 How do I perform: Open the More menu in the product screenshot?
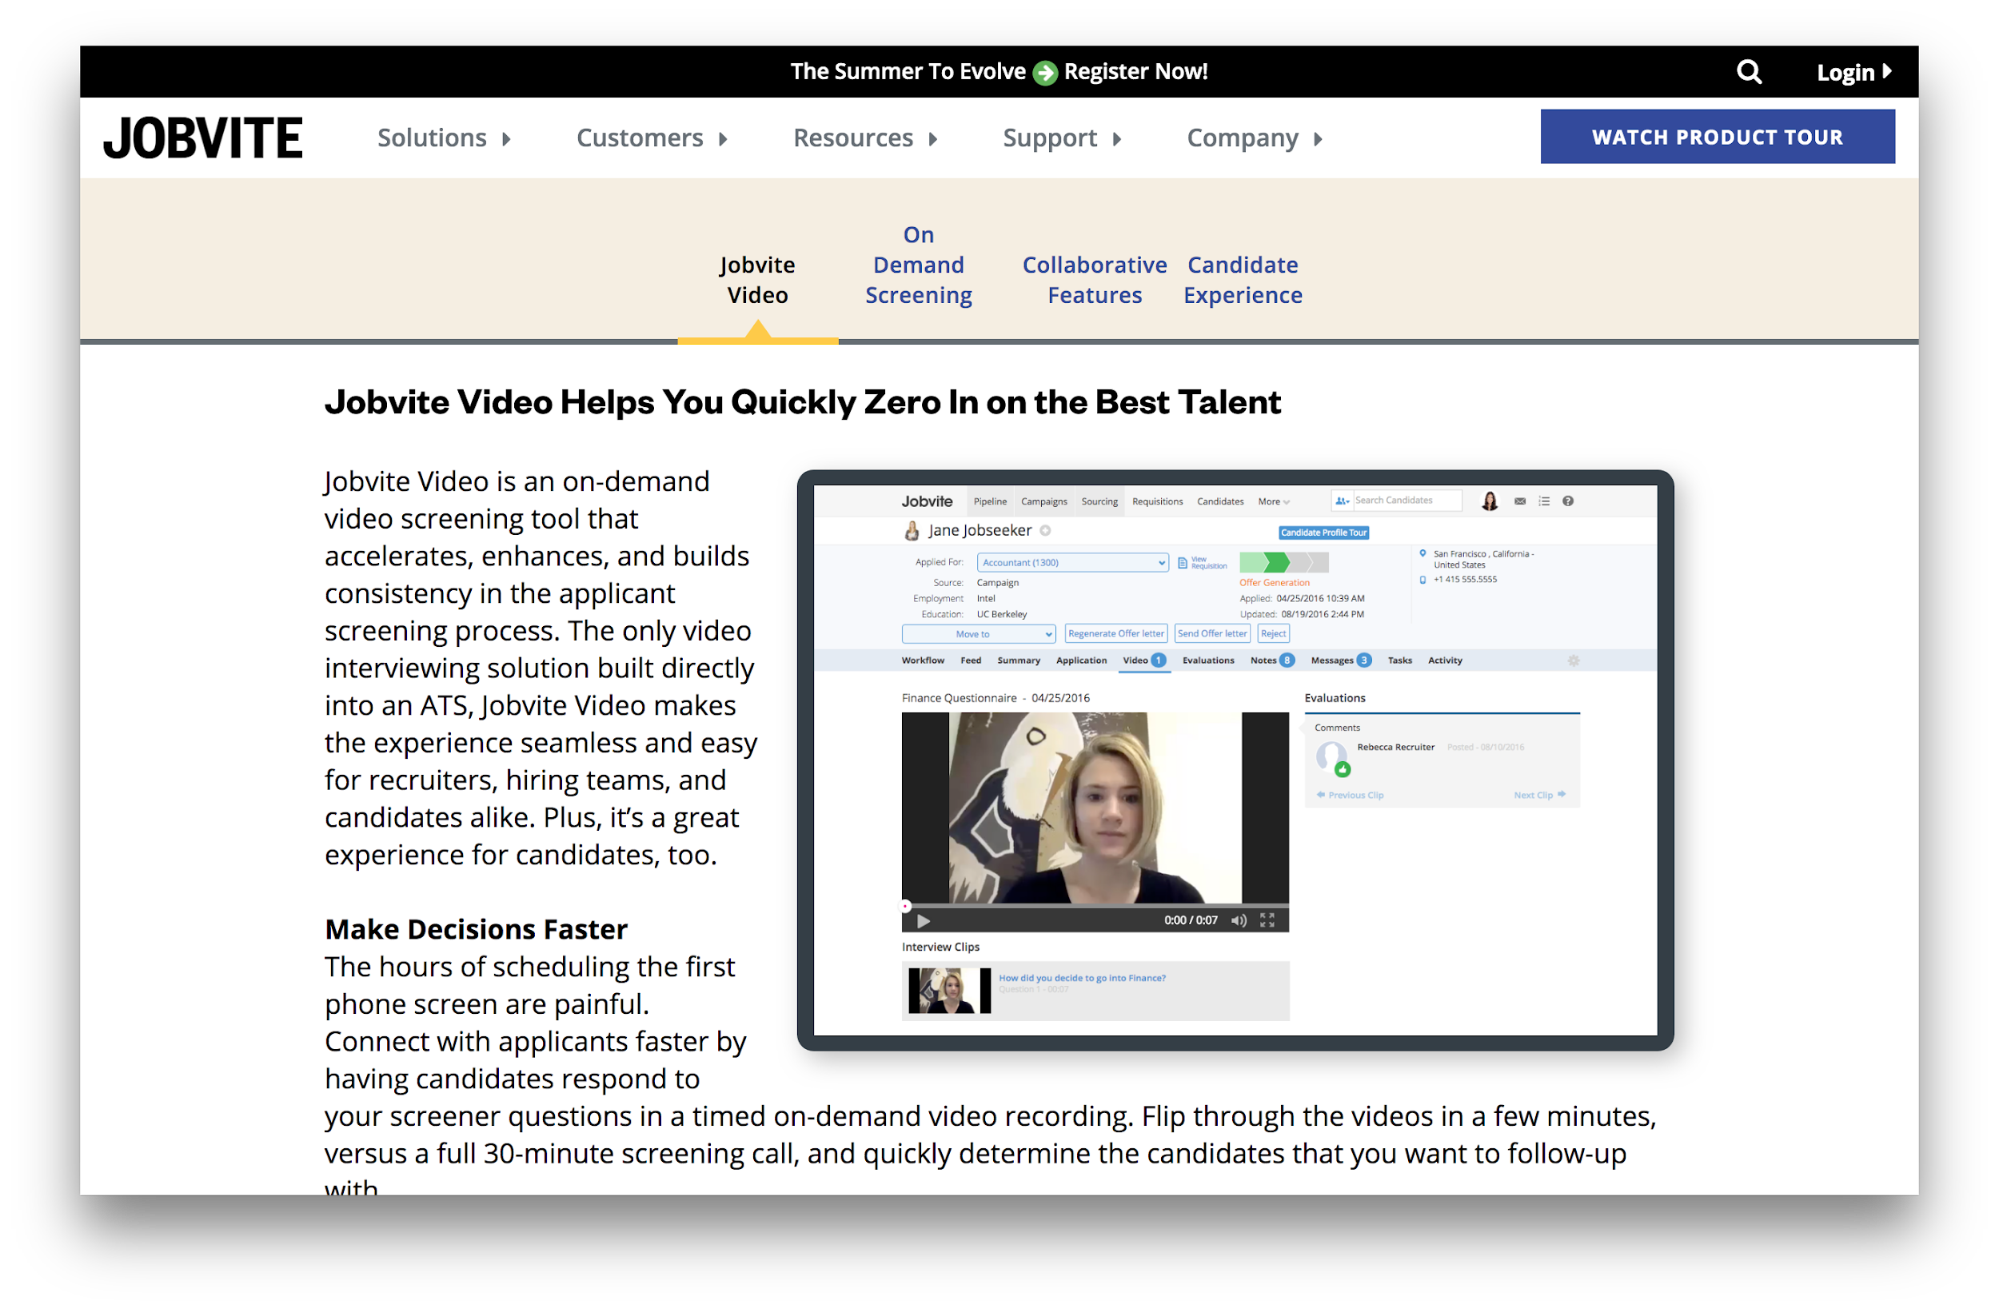tap(1274, 502)
